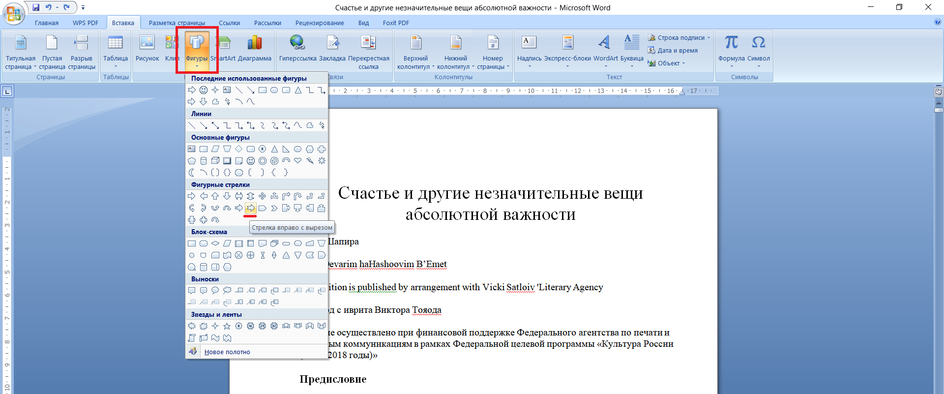Insert a Разрыв страницы

click(81, 52)
